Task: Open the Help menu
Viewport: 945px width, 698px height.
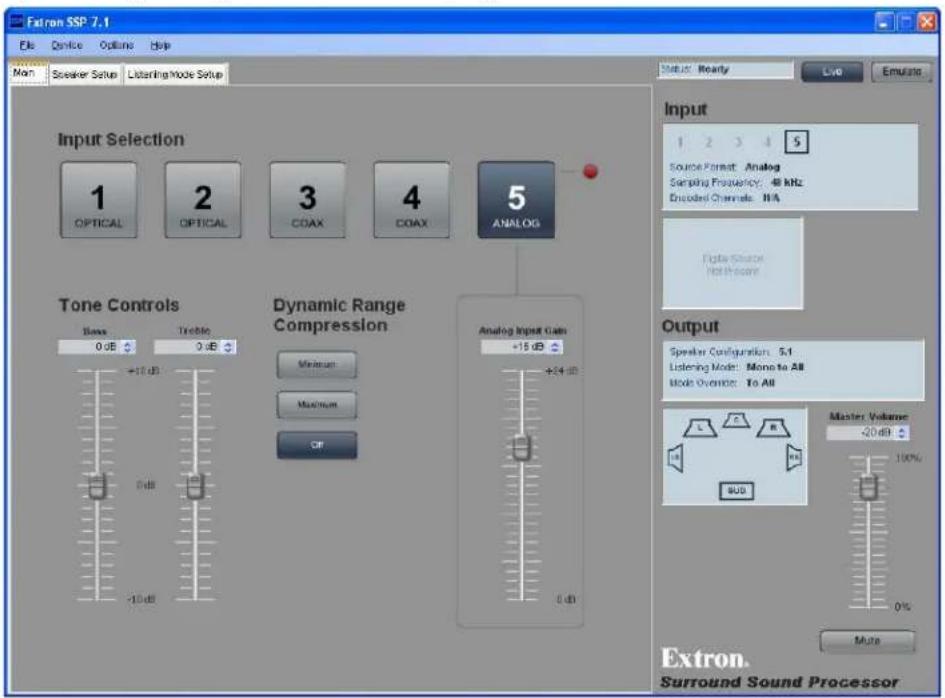Action: click(x=160, y=45)
